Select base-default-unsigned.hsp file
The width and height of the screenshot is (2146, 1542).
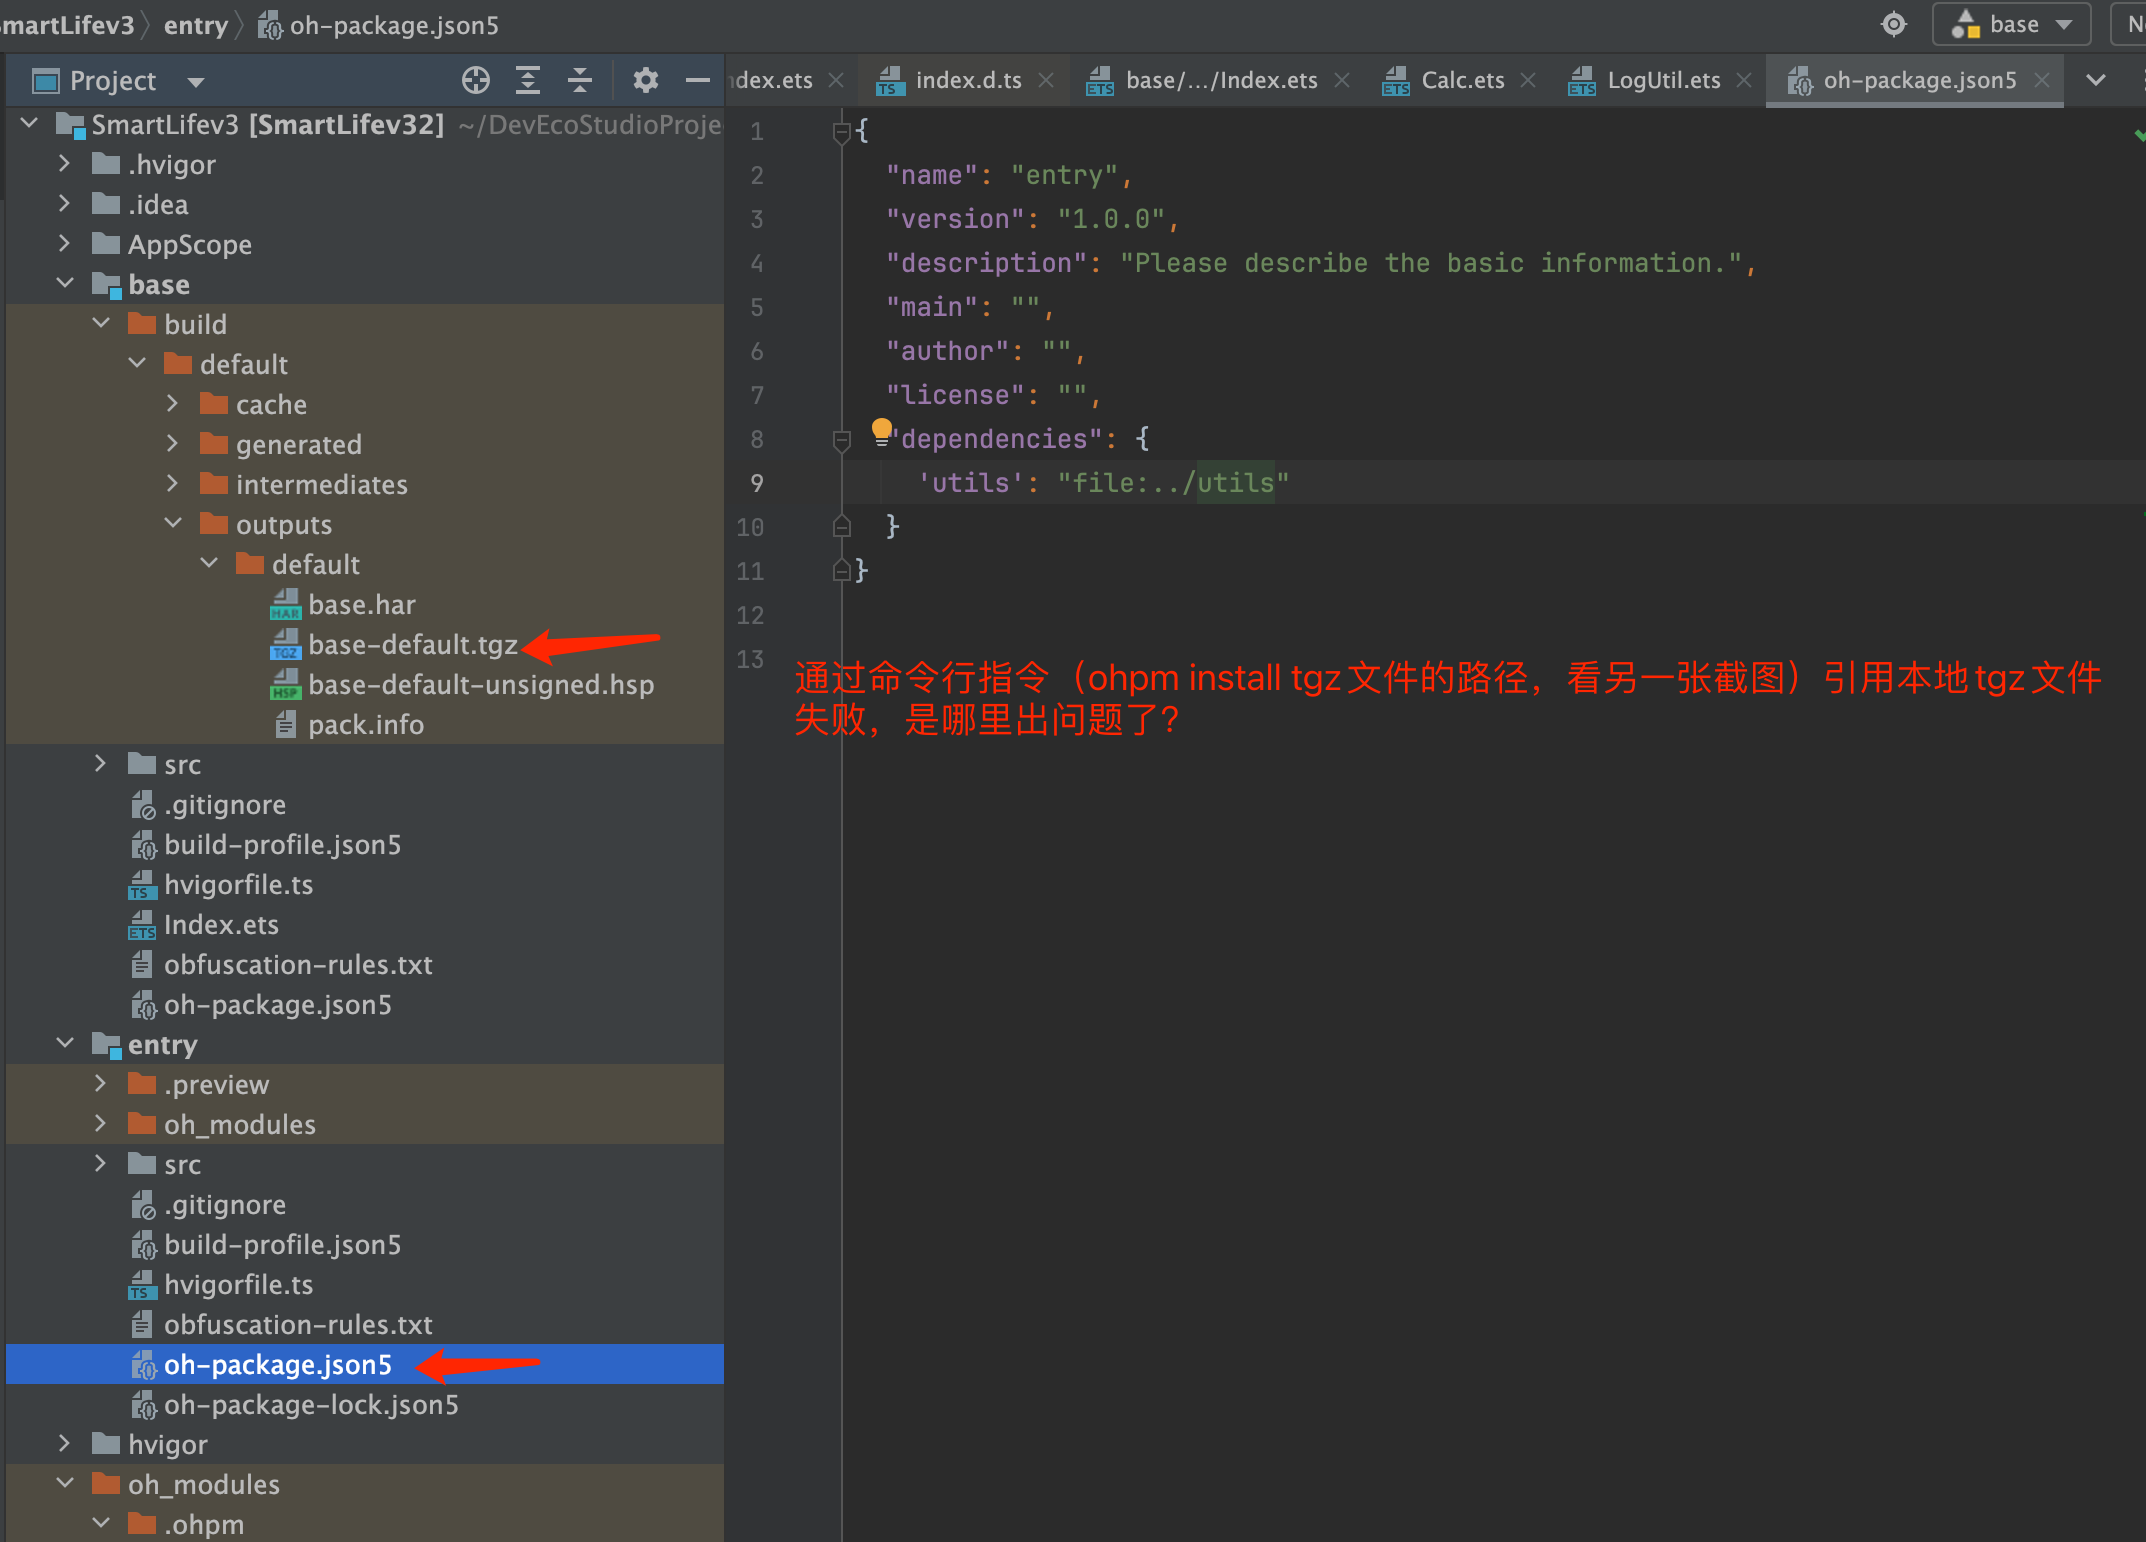[481, 684]
